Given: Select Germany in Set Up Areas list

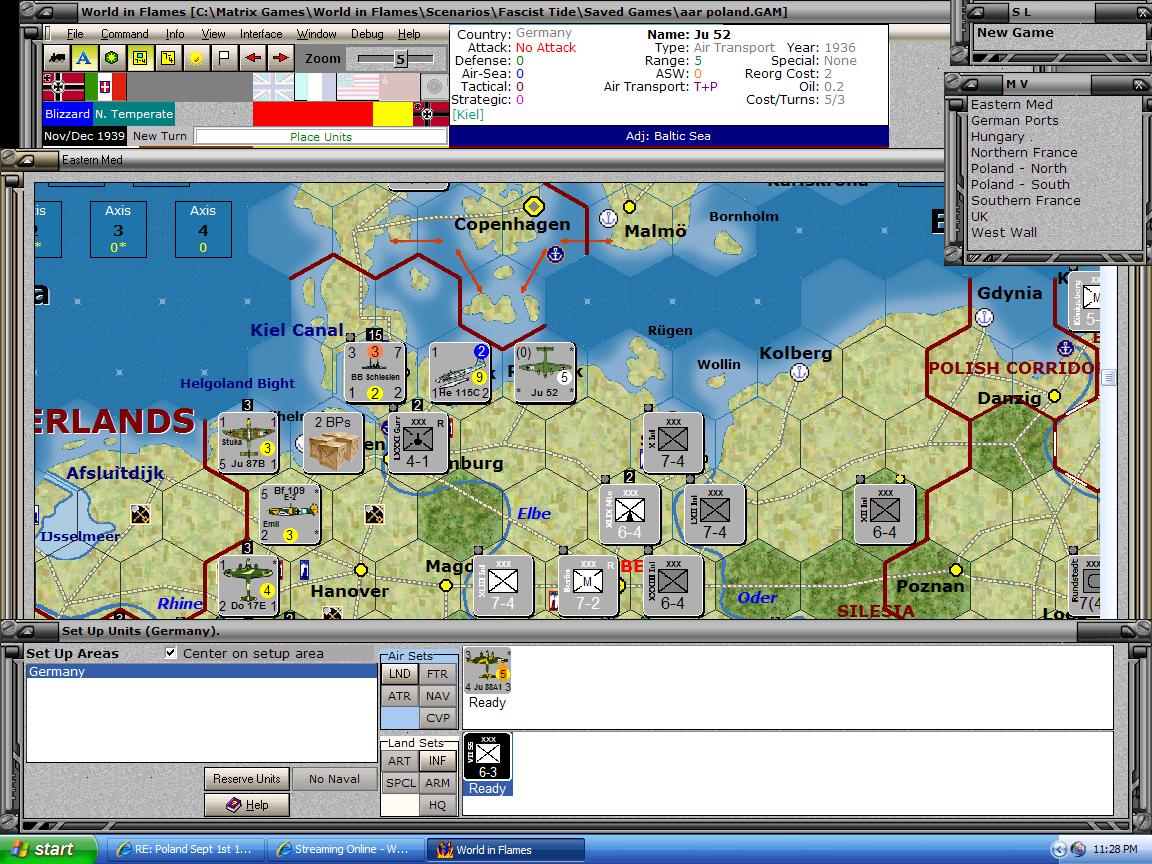Looking at the screenshot, I should click(201, 672).
